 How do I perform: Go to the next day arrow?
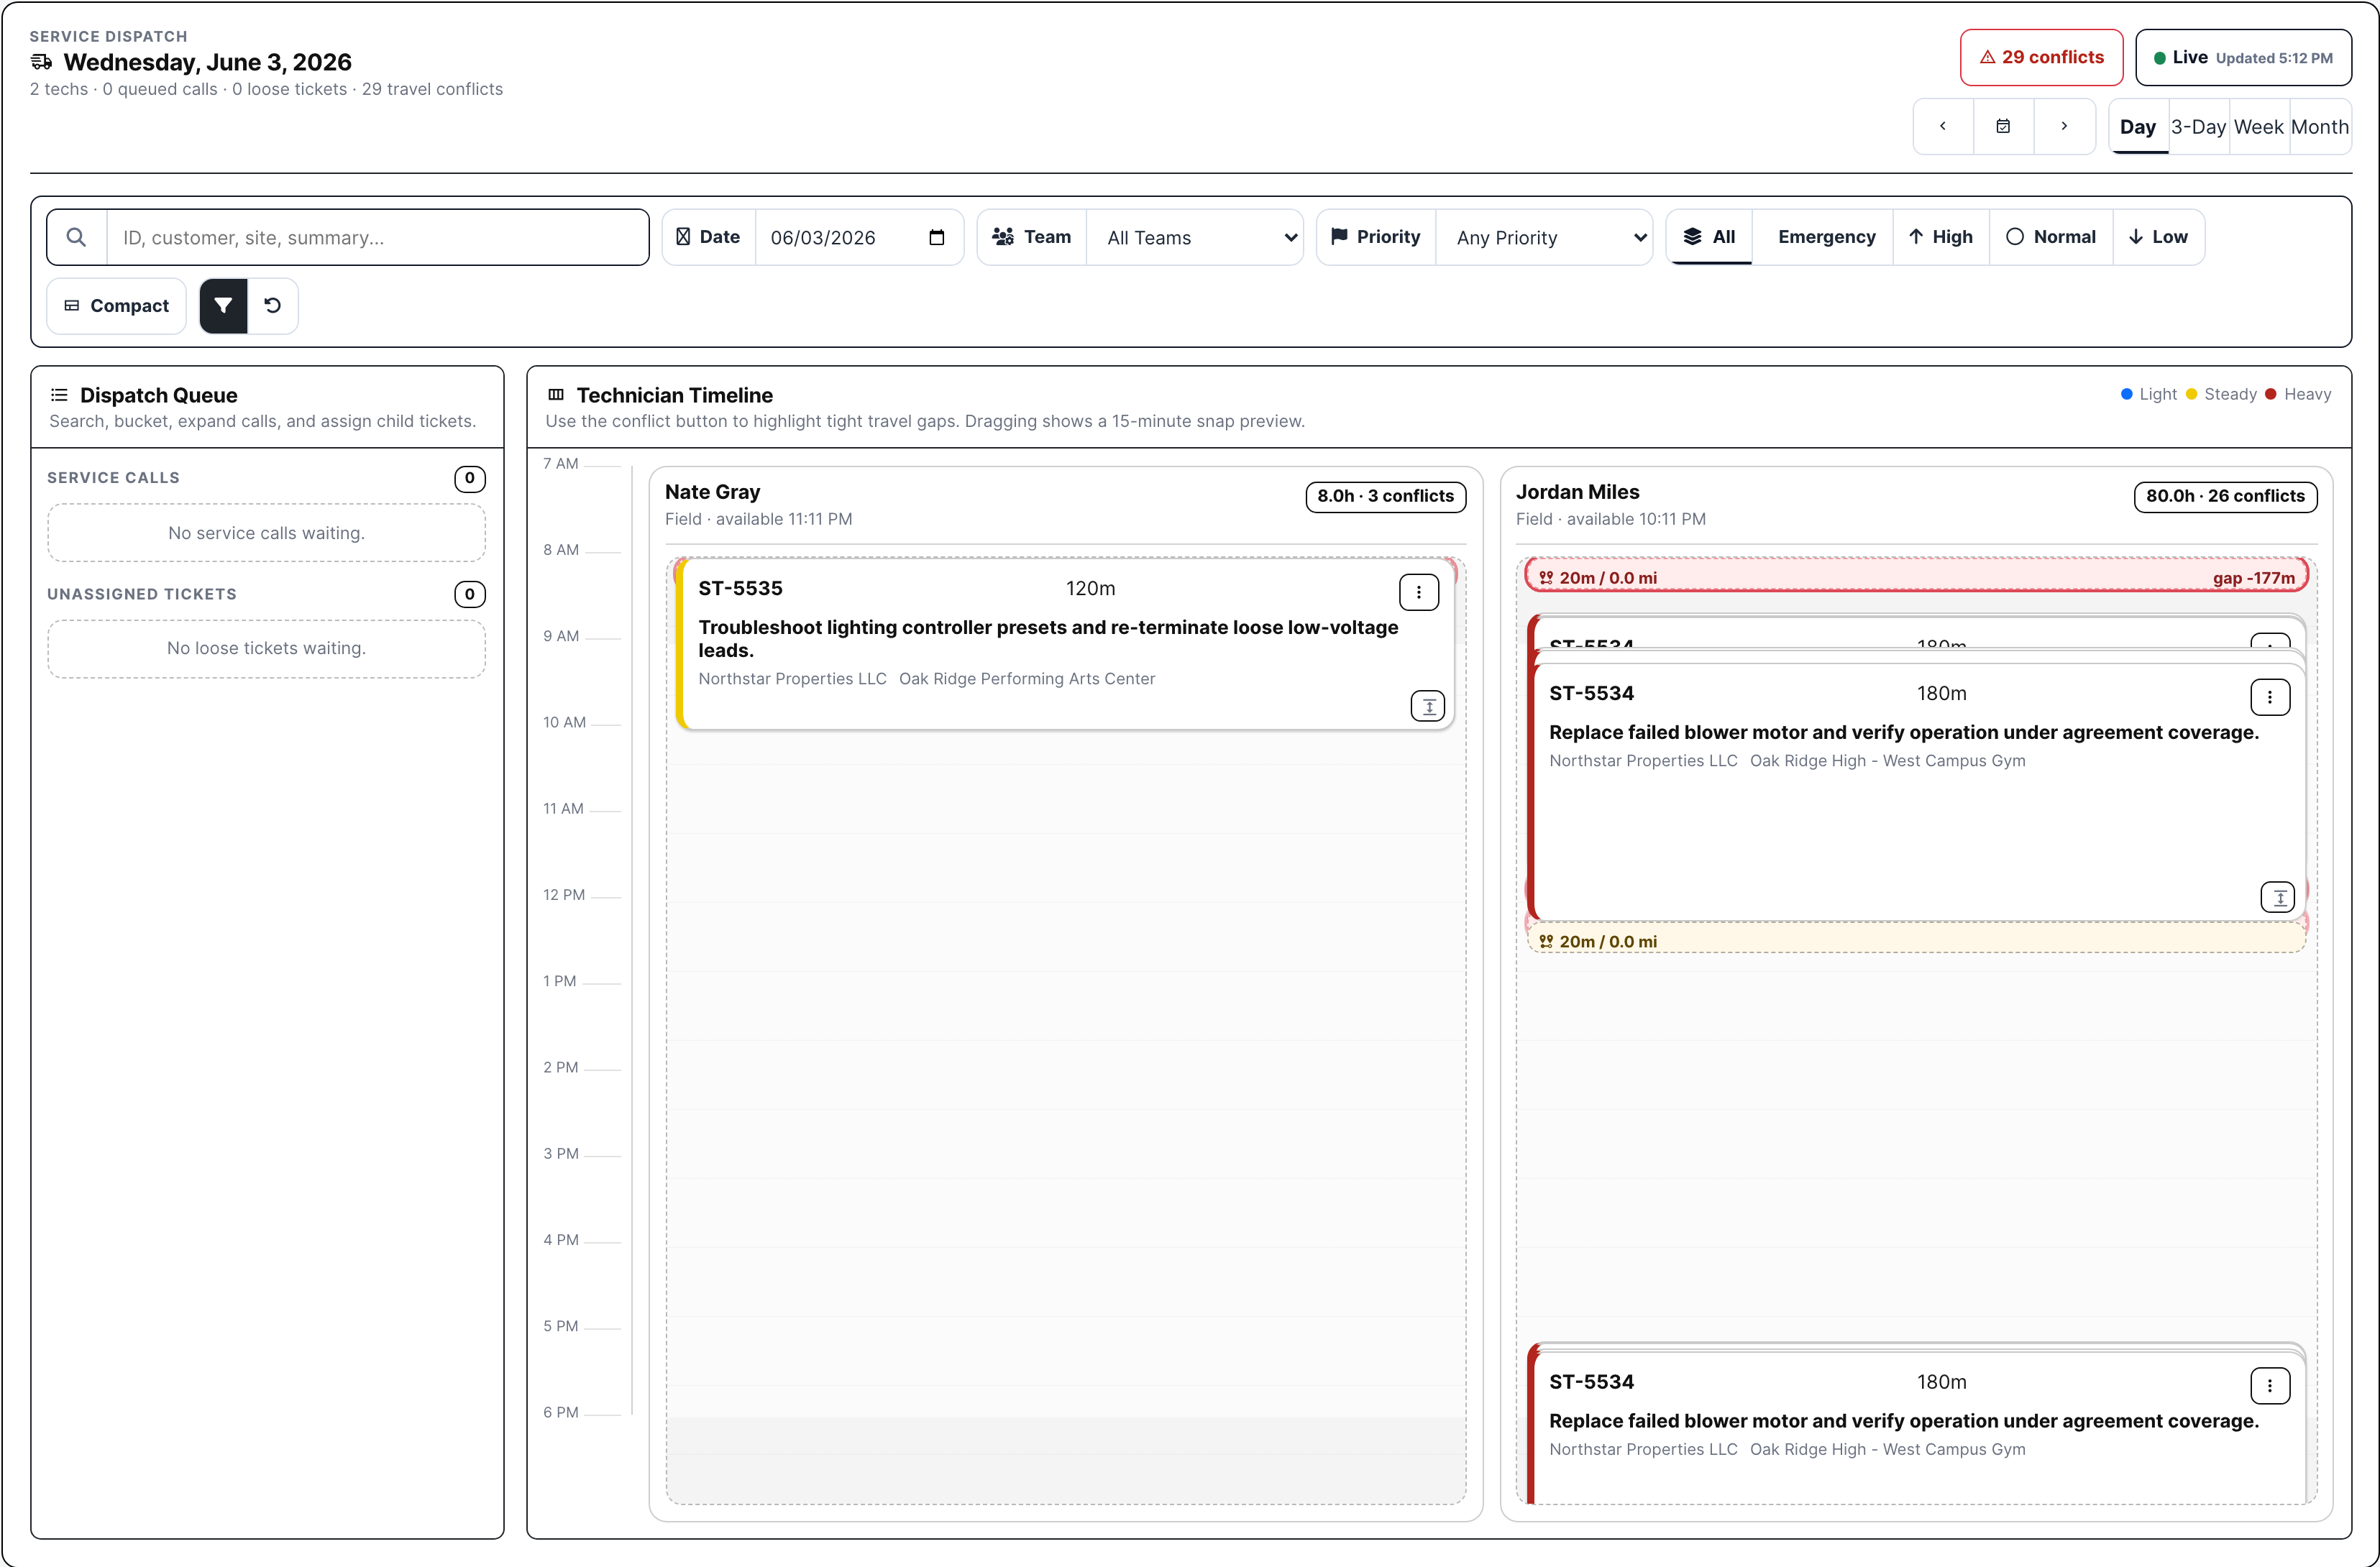[2064, 126]
